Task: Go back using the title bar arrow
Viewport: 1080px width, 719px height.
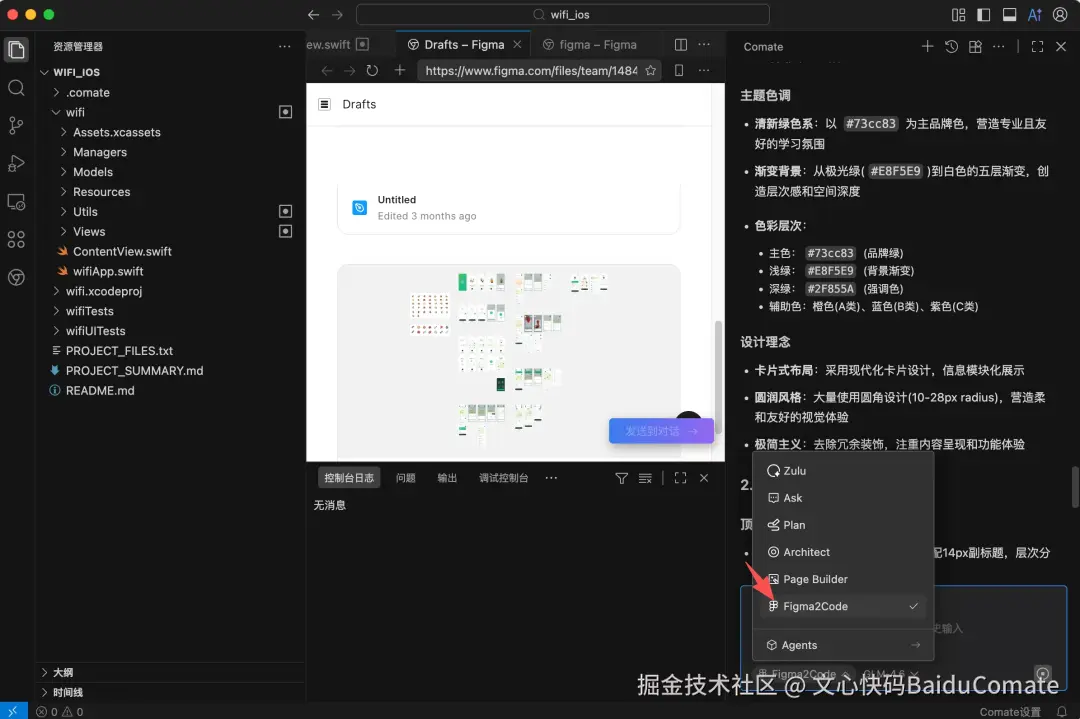Action: click(313, 14)
